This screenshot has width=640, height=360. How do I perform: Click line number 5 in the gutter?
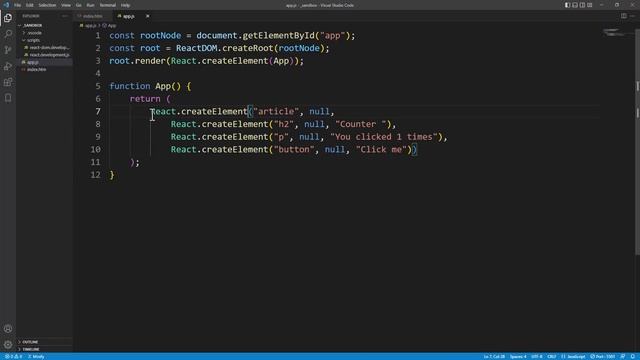(x=98, y=86)
